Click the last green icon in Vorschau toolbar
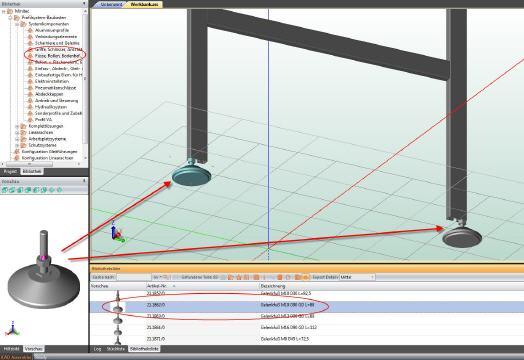 pyautogui.click(x=59, y=190)
